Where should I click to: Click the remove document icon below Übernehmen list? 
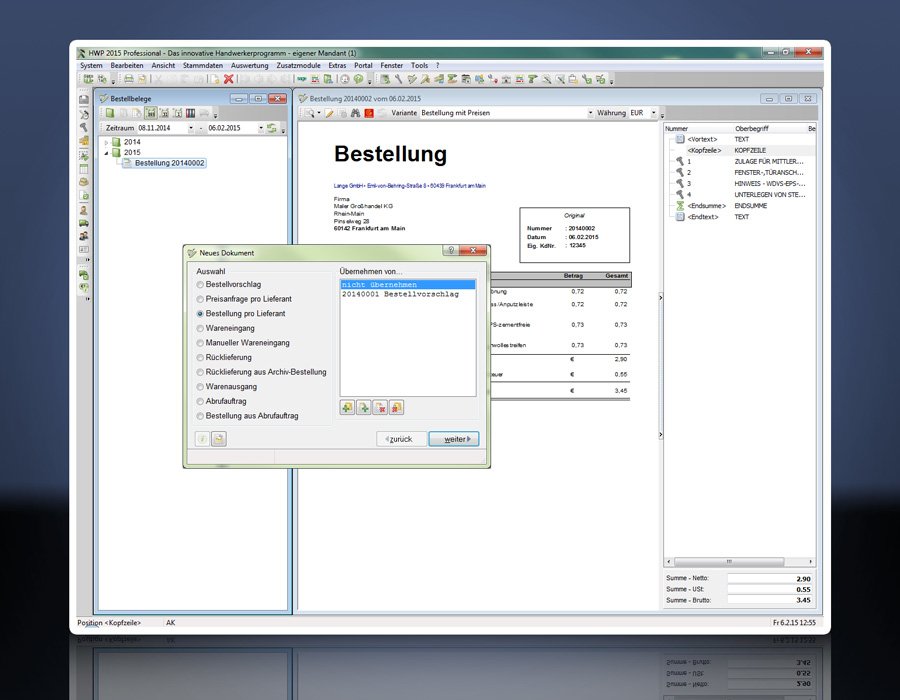[x=380, y=407]
